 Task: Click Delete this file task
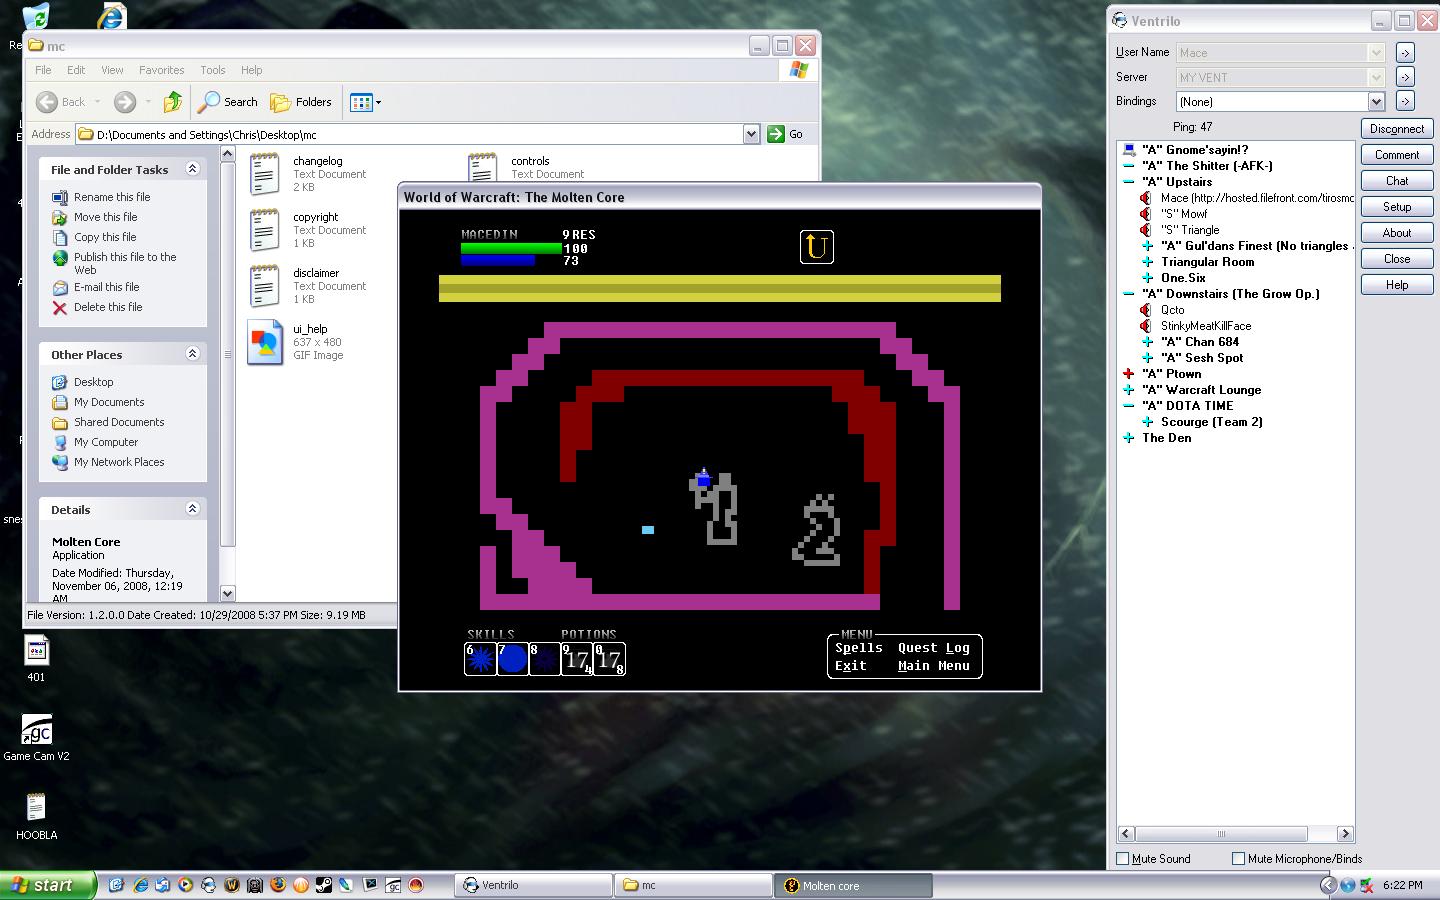click(107, 307)
